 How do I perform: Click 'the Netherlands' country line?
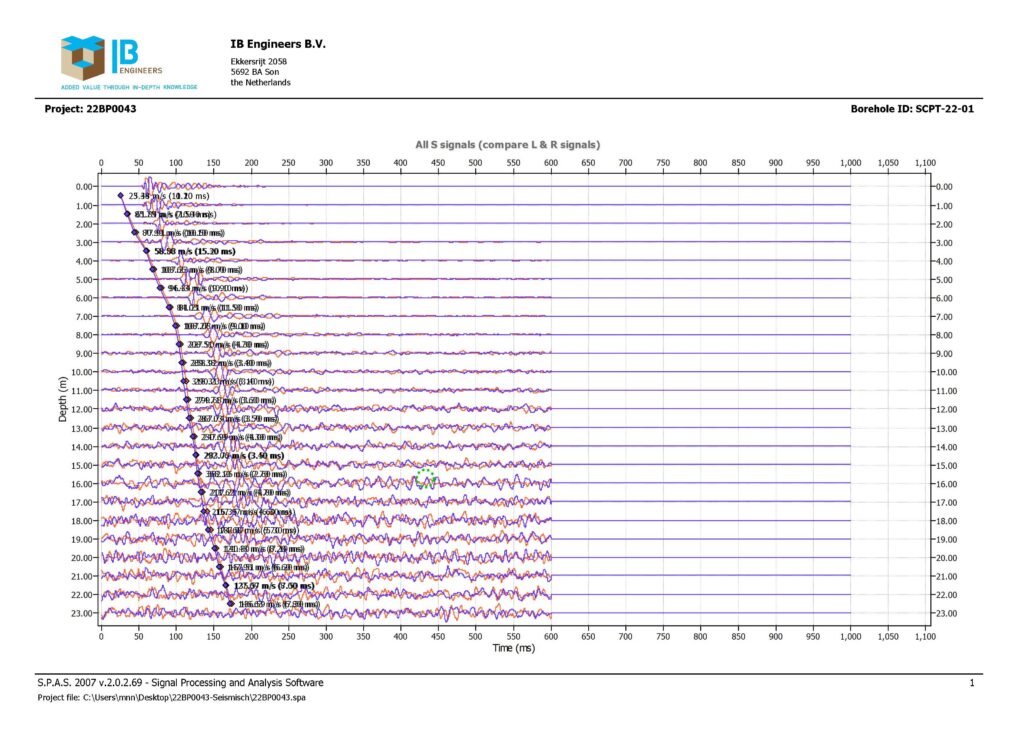pyautogui.click(x=260, y=82)
